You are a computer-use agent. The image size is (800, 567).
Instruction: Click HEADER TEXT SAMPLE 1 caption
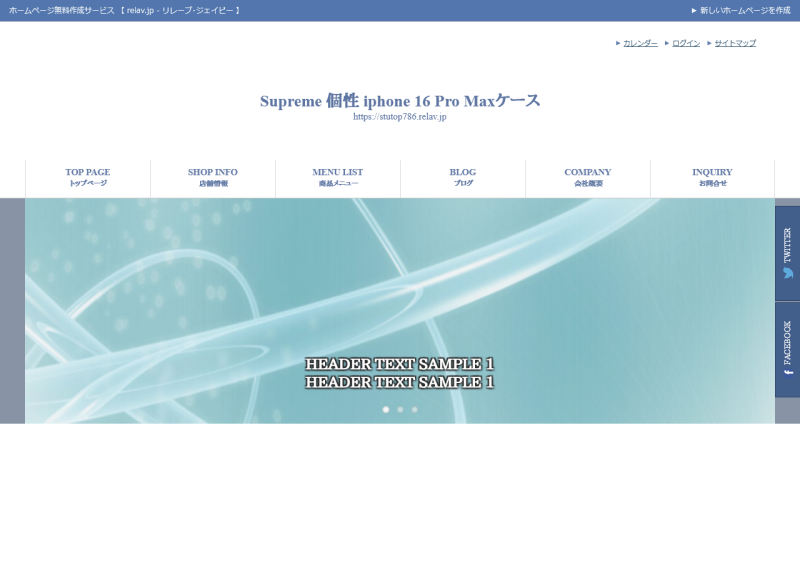[x=400, y=373]
